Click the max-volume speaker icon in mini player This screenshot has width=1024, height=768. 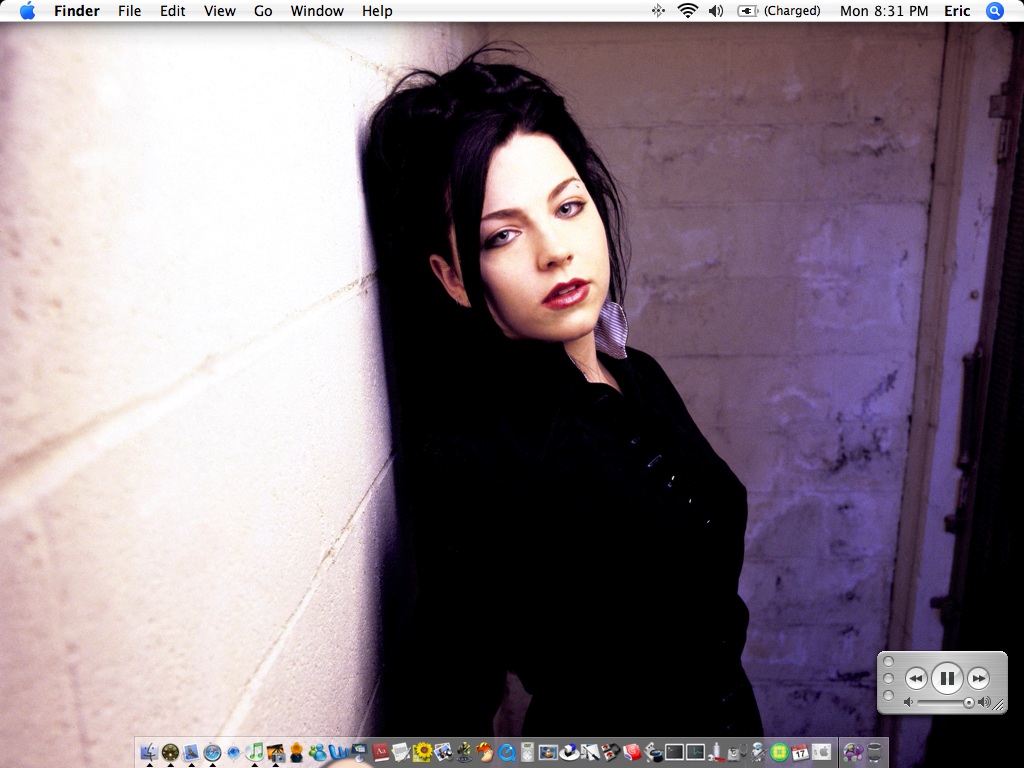coord(985,703)
